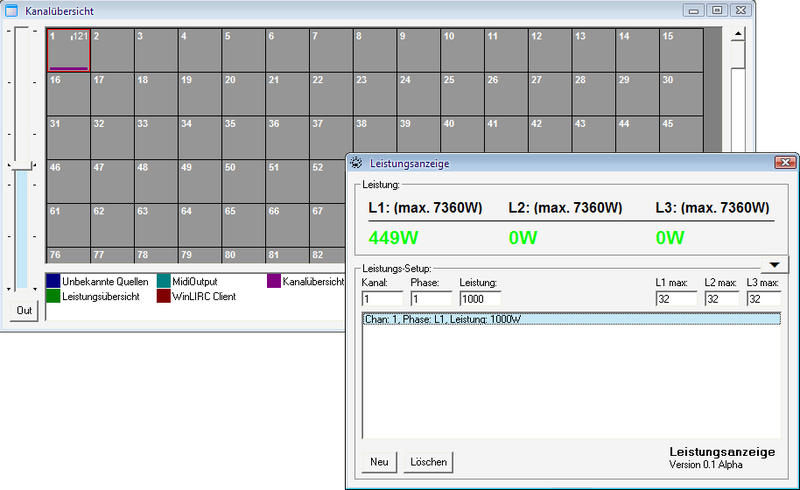Click the Leistungsanzeige window title icon
Image resolution: width=800 pixels, height=490 pixels.
(357, 162)
